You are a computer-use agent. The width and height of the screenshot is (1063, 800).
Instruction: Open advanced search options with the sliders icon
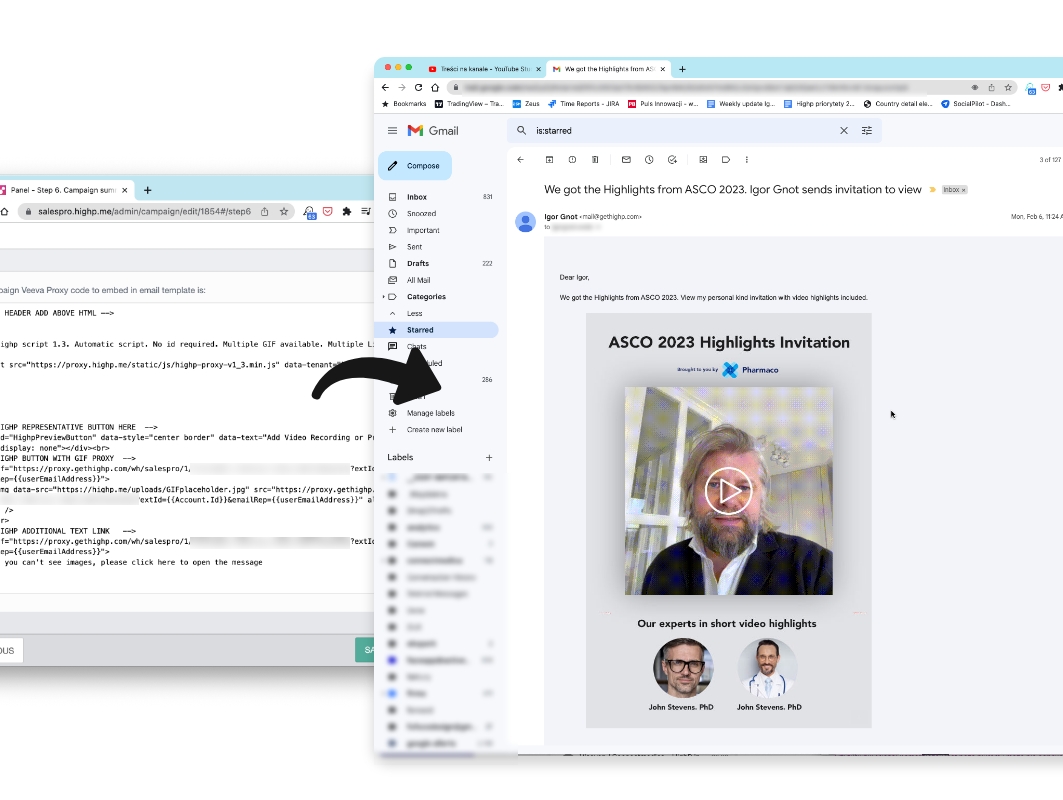click(867, 130)
